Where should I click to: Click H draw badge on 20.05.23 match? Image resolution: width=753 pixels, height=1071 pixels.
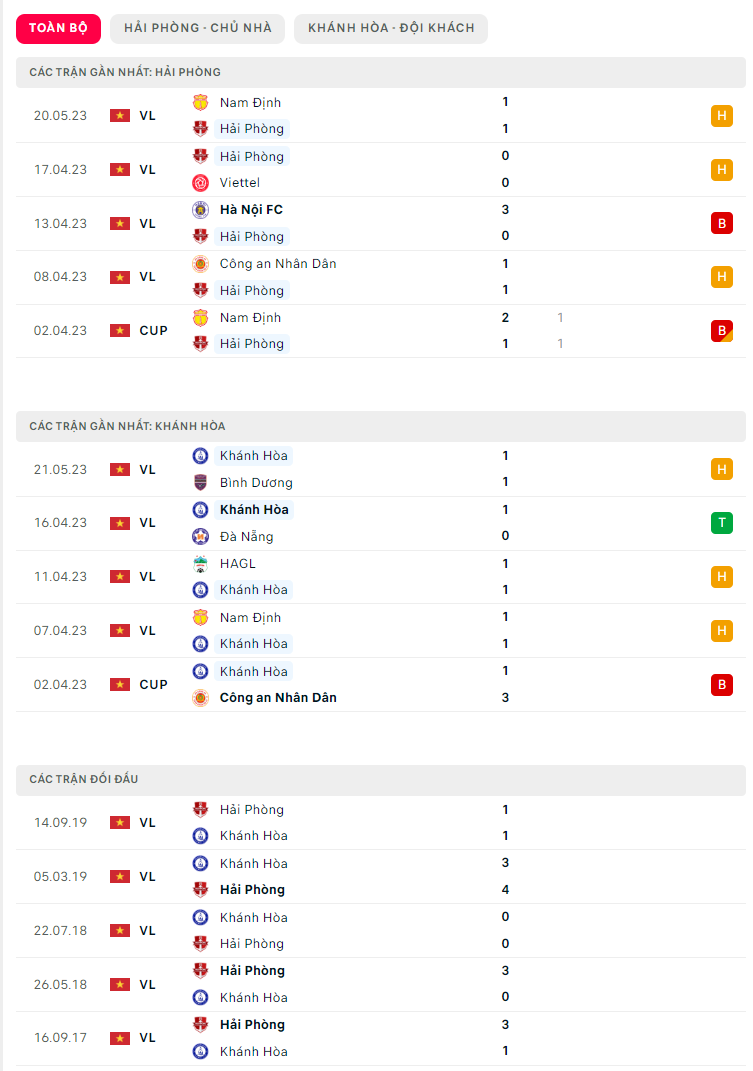(722, 116)
